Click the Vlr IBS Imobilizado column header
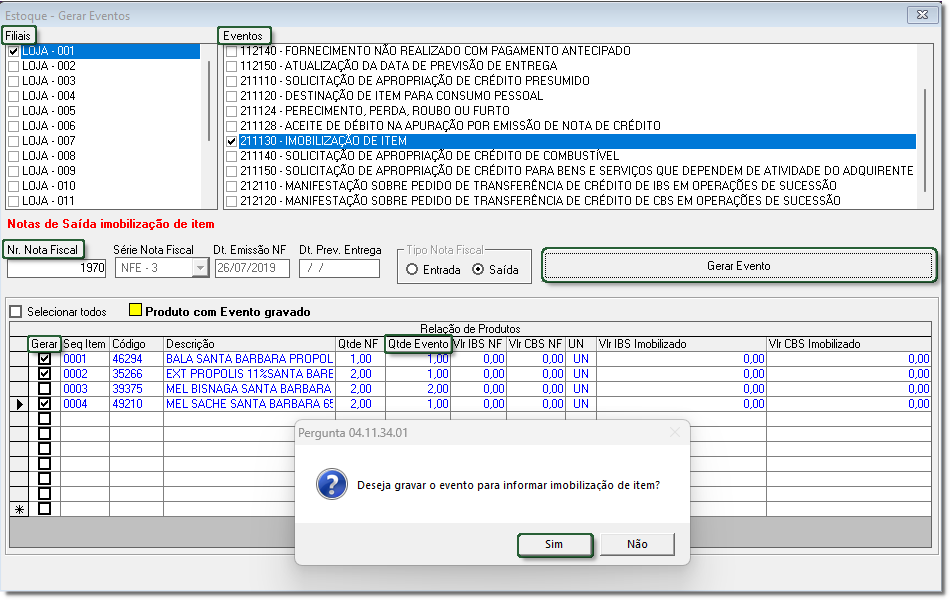The image size is (950, 600). tap(681, 344)
